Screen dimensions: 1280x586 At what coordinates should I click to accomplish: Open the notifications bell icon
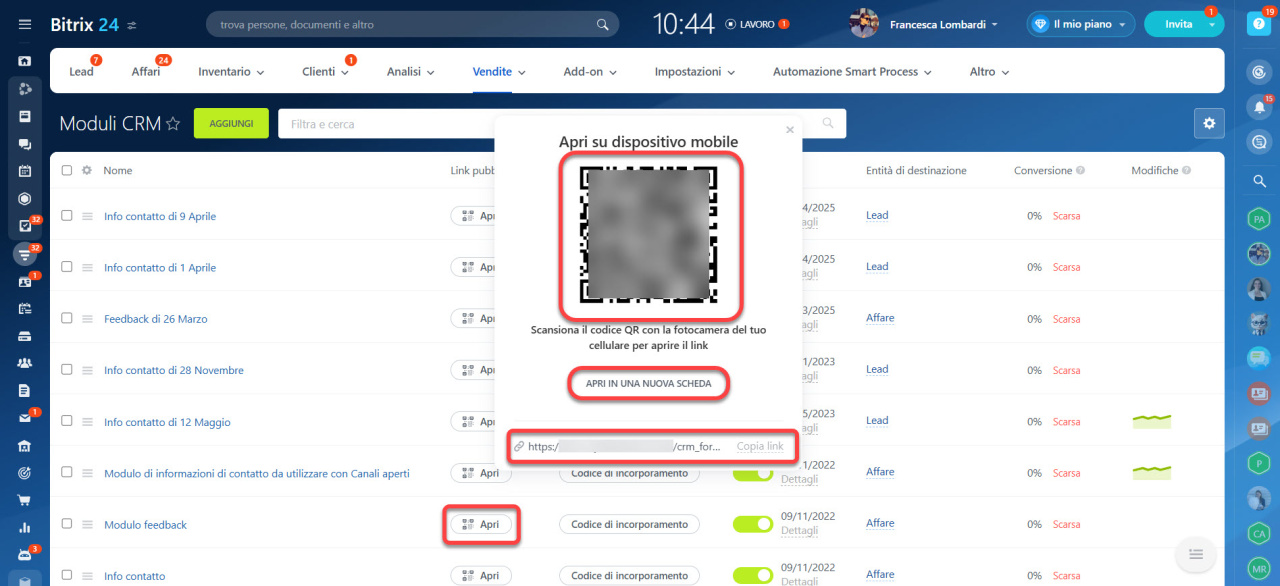coord(1258,107)
